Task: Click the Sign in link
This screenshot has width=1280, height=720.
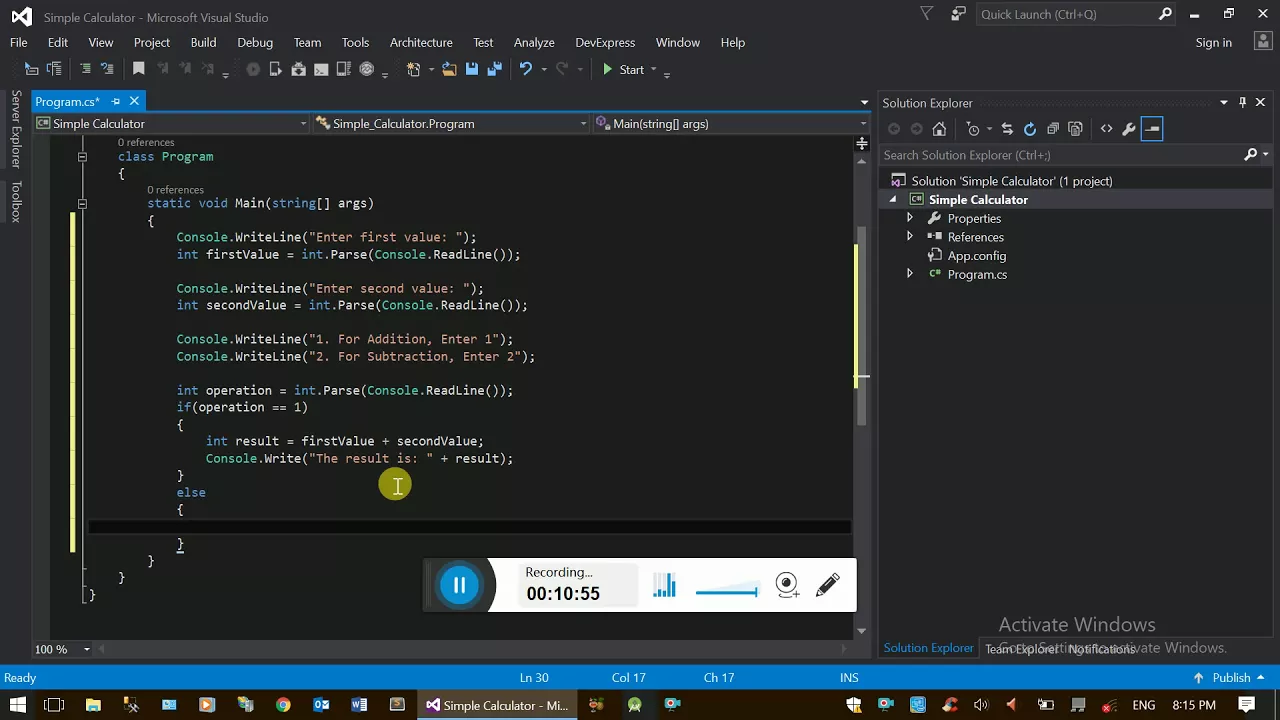Action: pos(1213,42)
